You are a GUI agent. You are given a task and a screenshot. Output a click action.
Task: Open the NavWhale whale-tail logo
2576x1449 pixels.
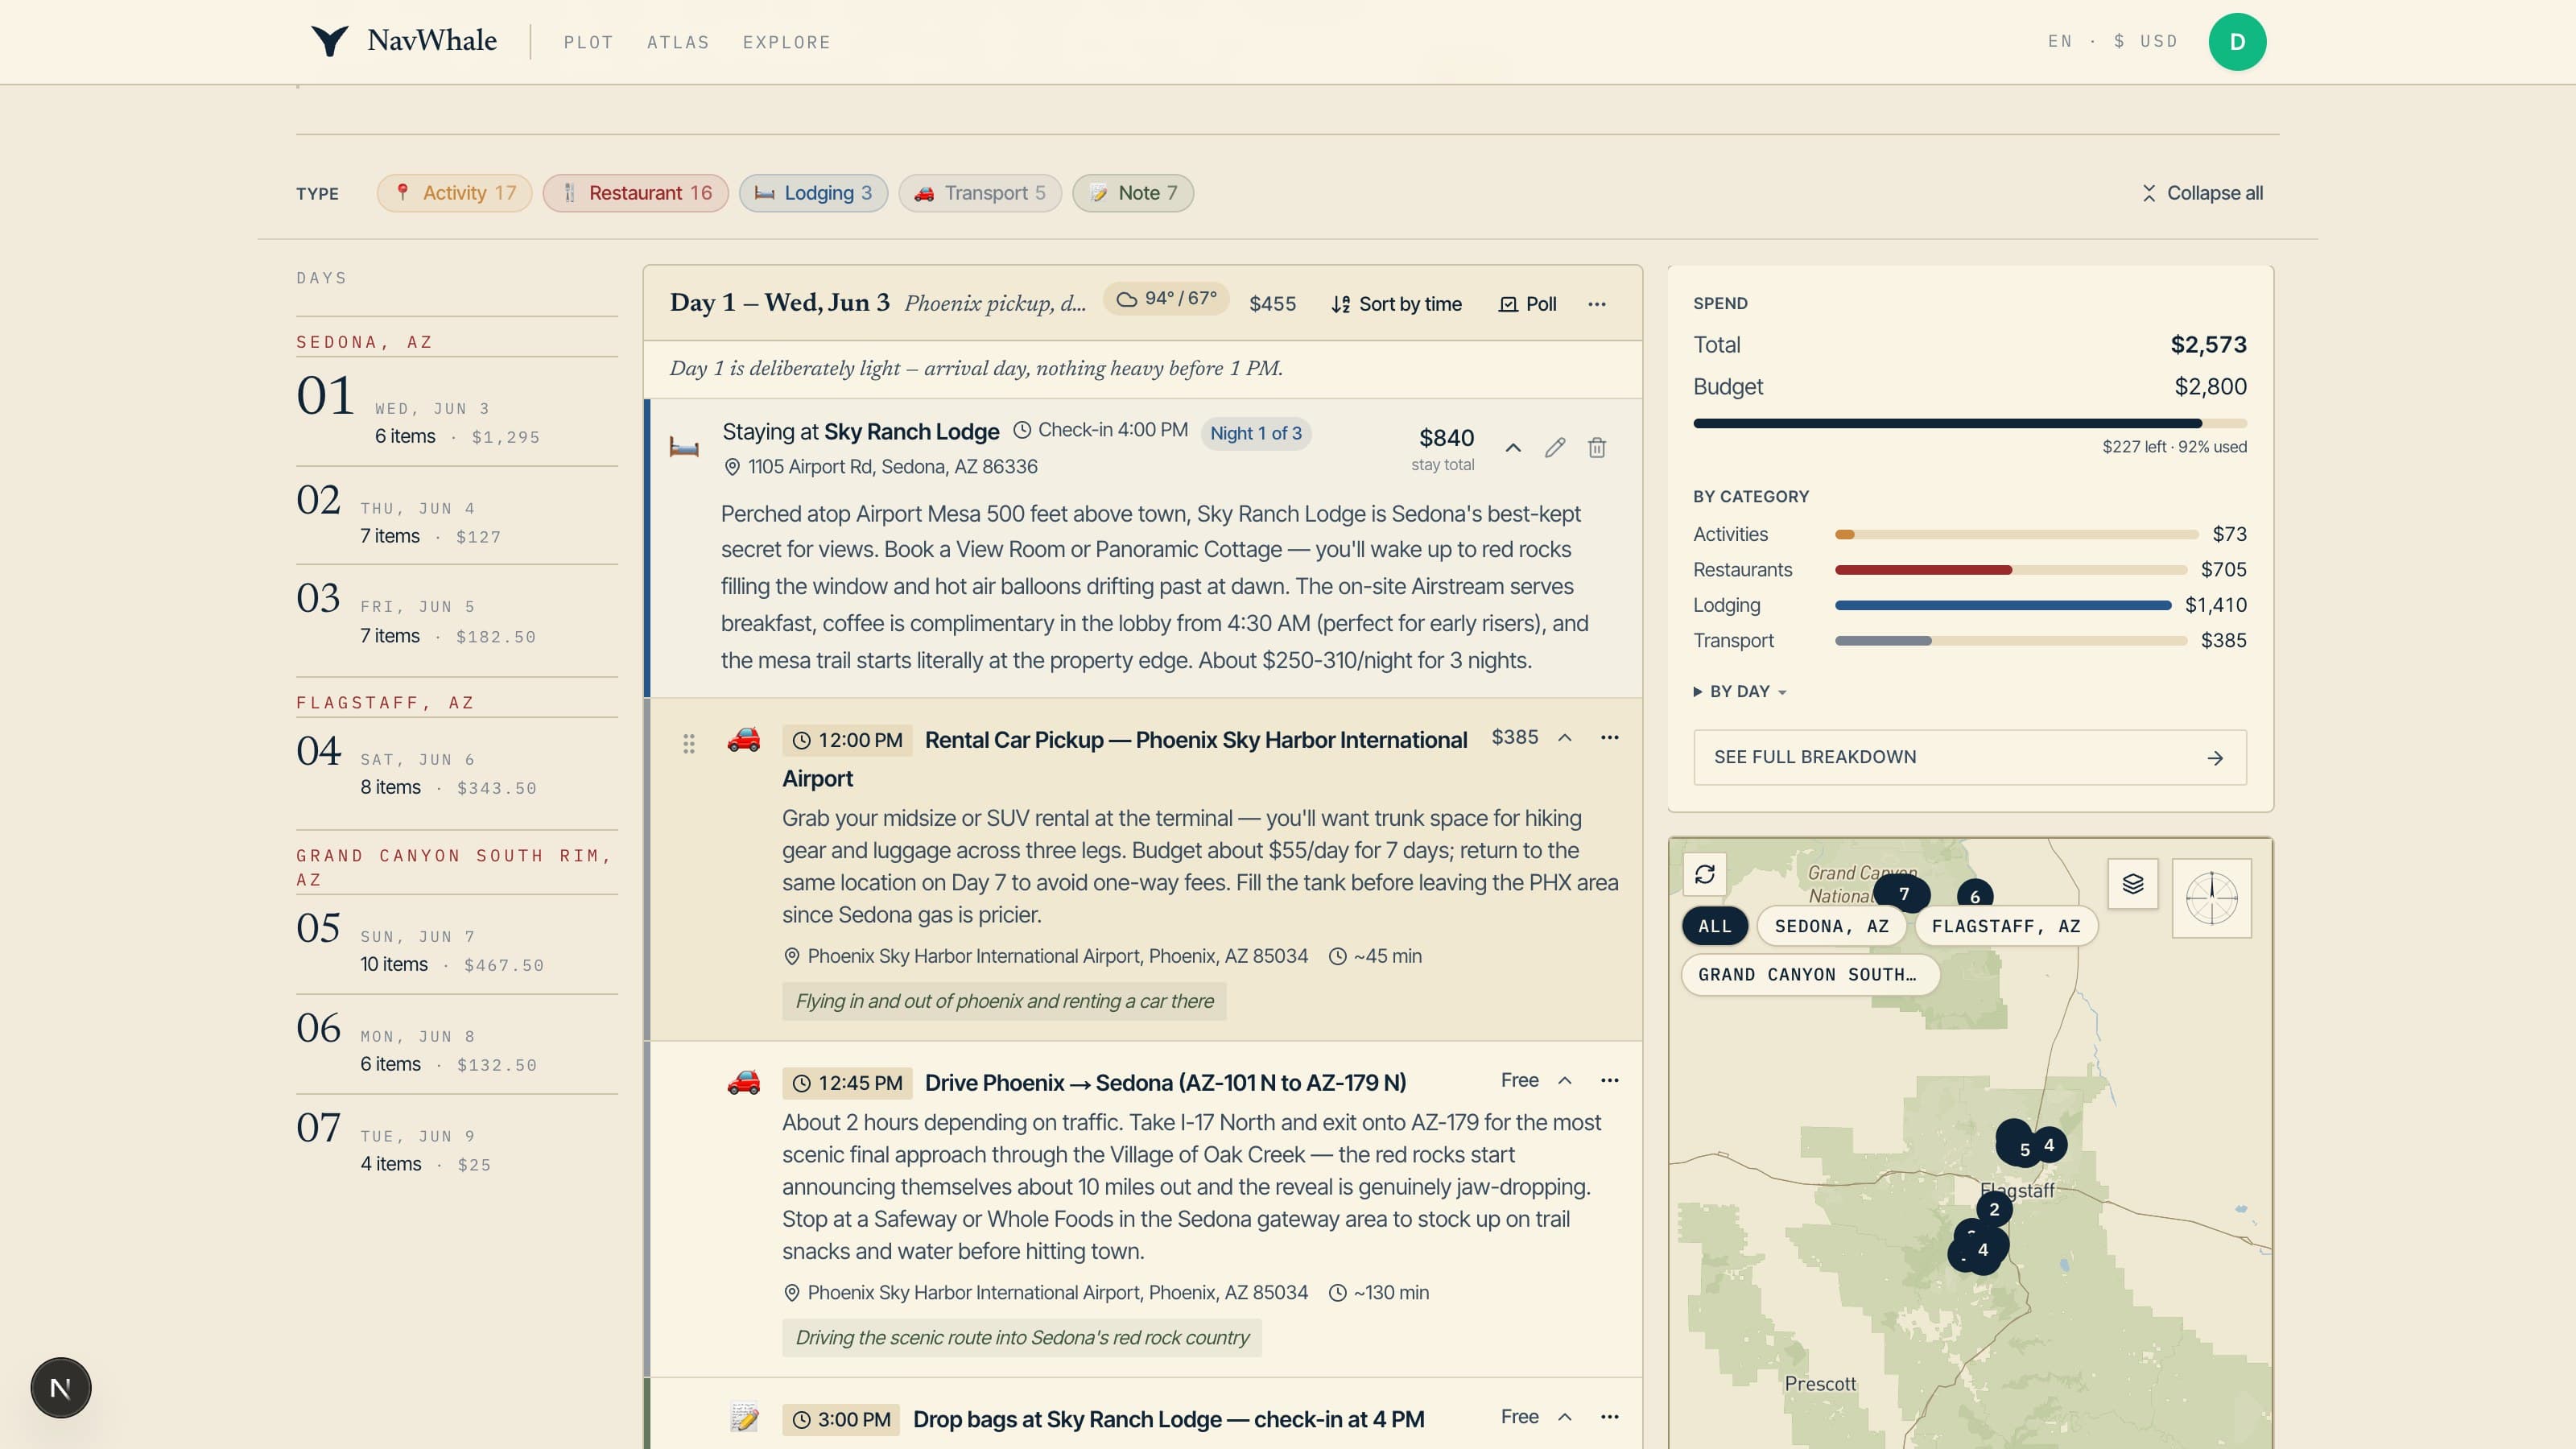(x=329, y=41)
